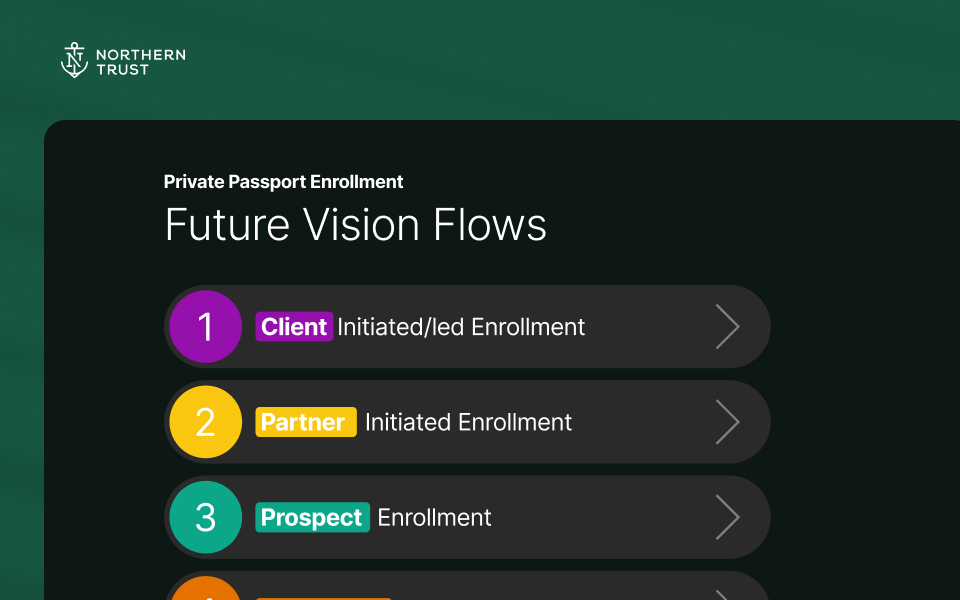960x600 pixels.
Task: Click the "Private Passport Enrollment" subtitle
Action: 283,182
